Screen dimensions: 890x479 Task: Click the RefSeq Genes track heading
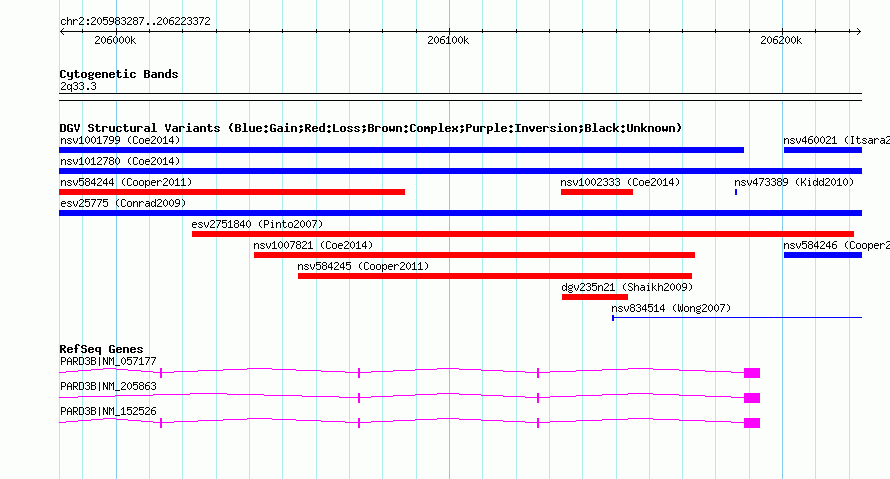[x=102, y=349]
